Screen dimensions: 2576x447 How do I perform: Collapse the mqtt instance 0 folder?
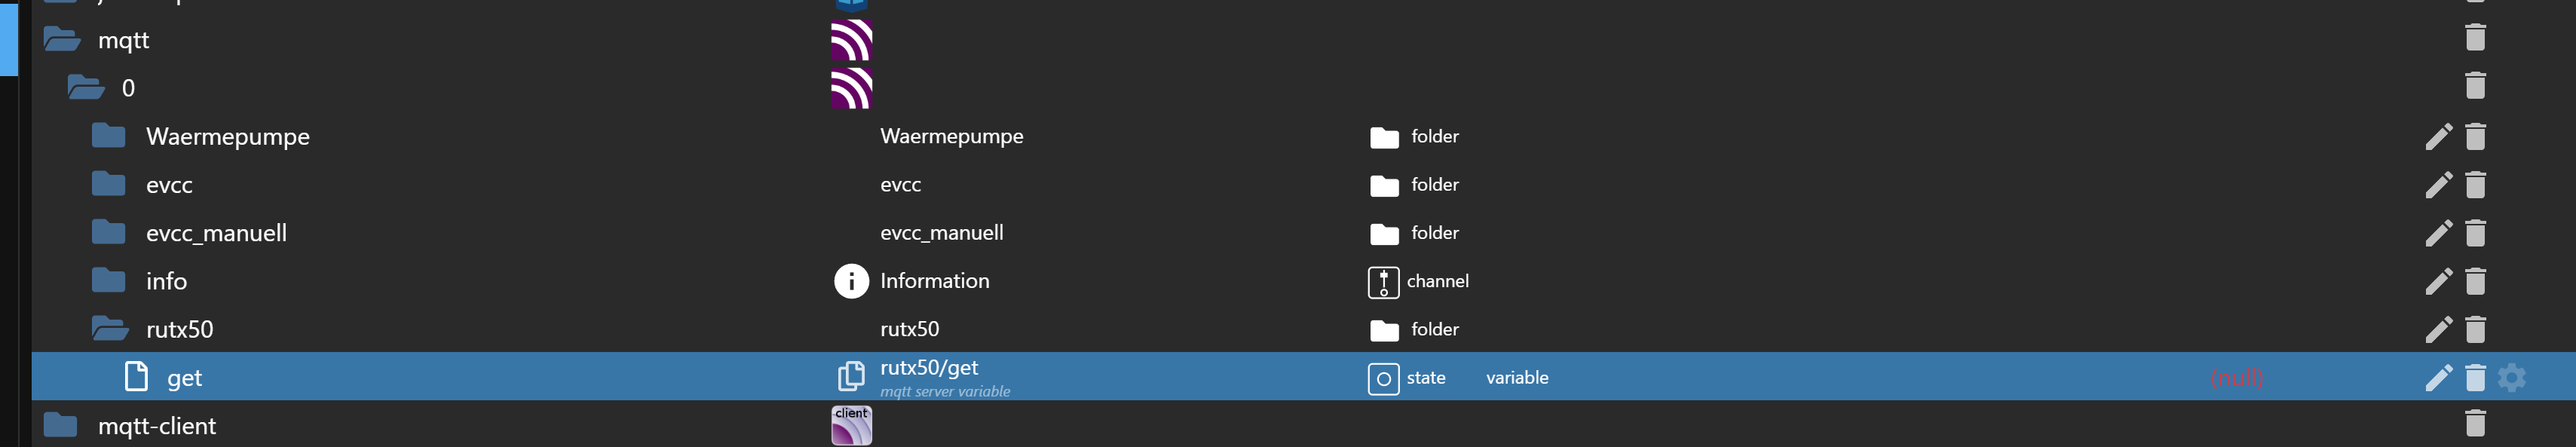(86, 88)
